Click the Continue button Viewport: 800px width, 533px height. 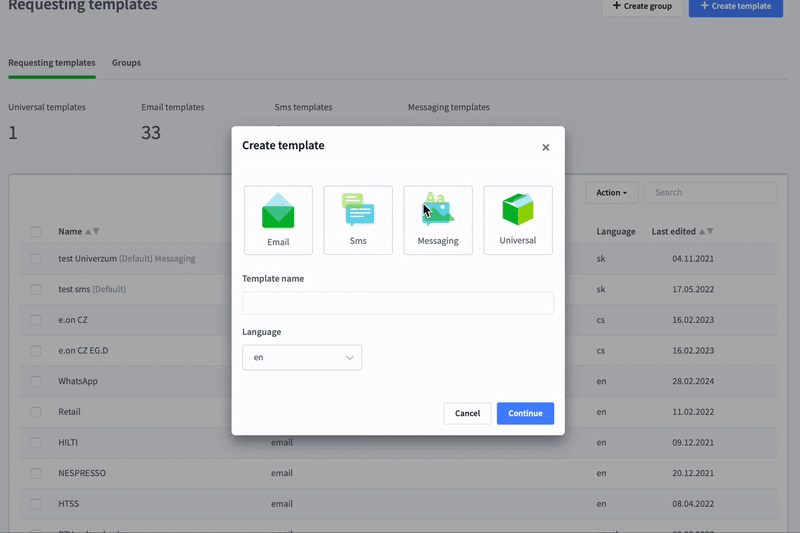(525, 413)
